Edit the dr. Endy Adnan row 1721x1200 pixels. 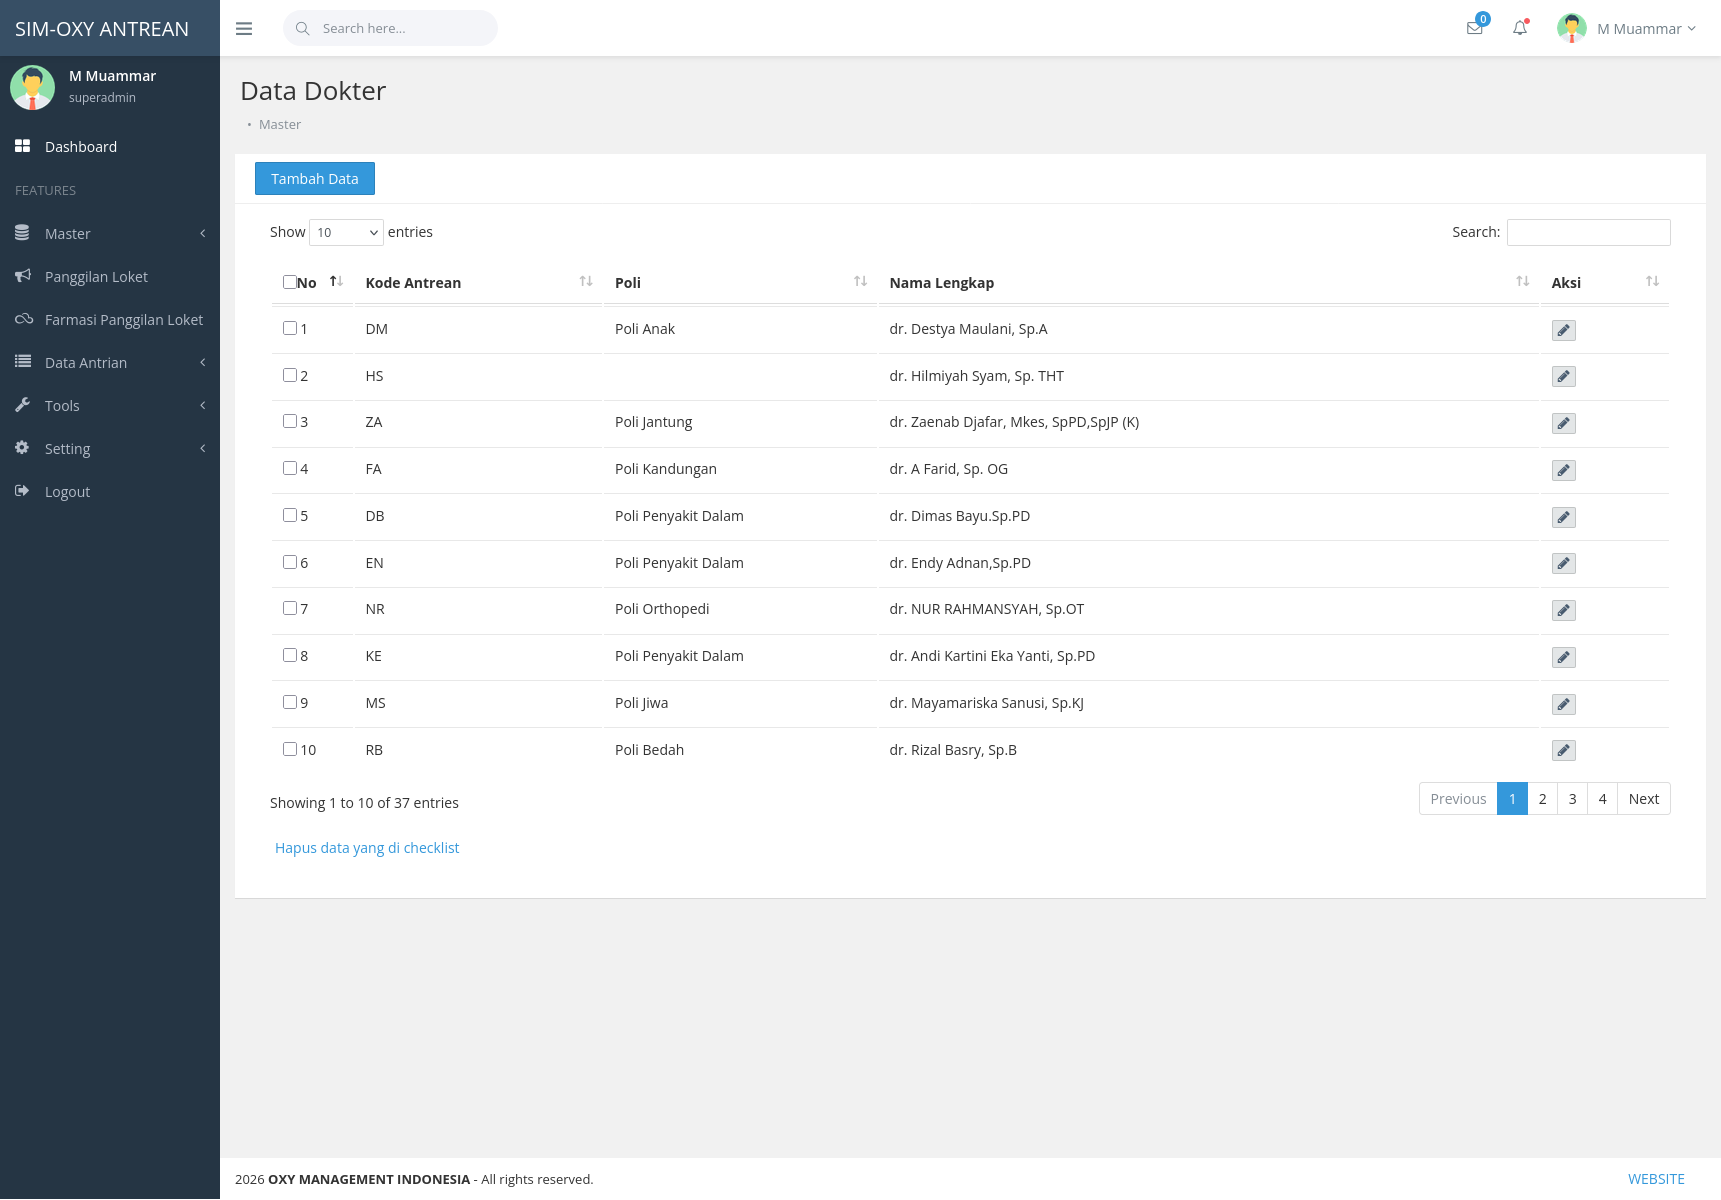pyautogui.click(x=1564, y=564)
